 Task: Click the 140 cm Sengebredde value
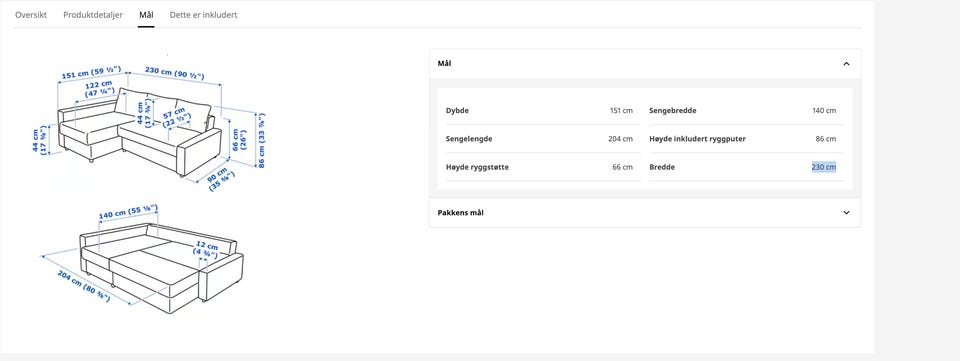click(x=824, y=111)
